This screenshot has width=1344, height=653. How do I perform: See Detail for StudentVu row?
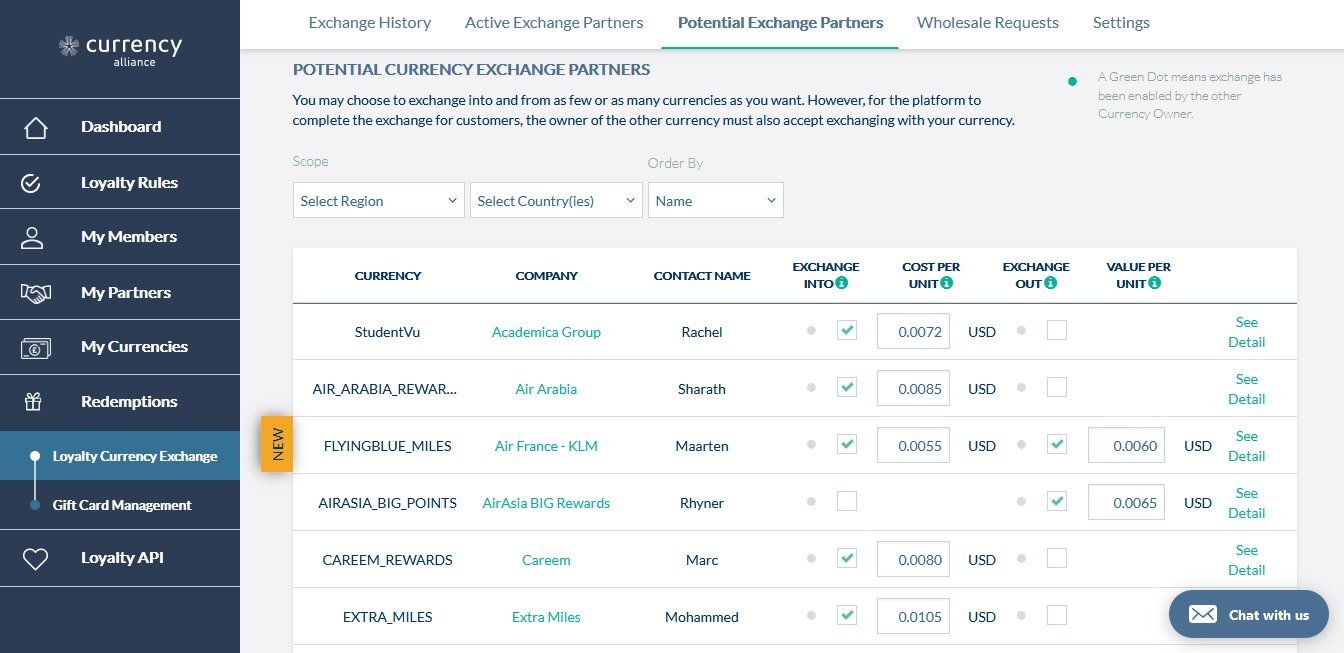[1247, 332]
